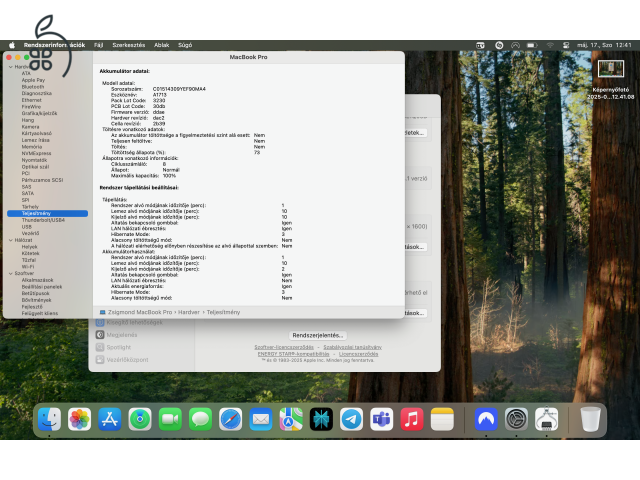The height and width of the screenshot is (480, 640).
Task: Click the Wi-Fi menu bar icon
Action: [550, 45]
